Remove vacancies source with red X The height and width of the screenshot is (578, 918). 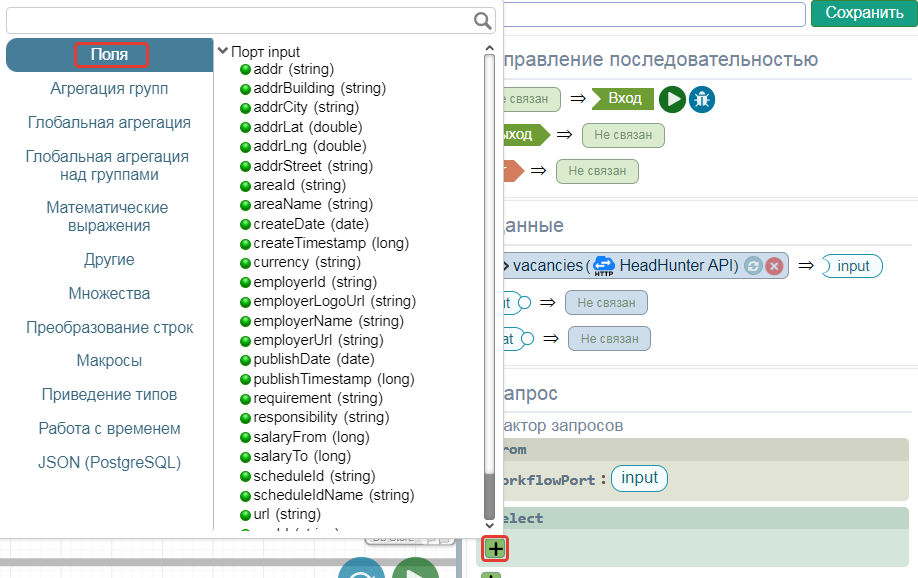pos(774,266)
